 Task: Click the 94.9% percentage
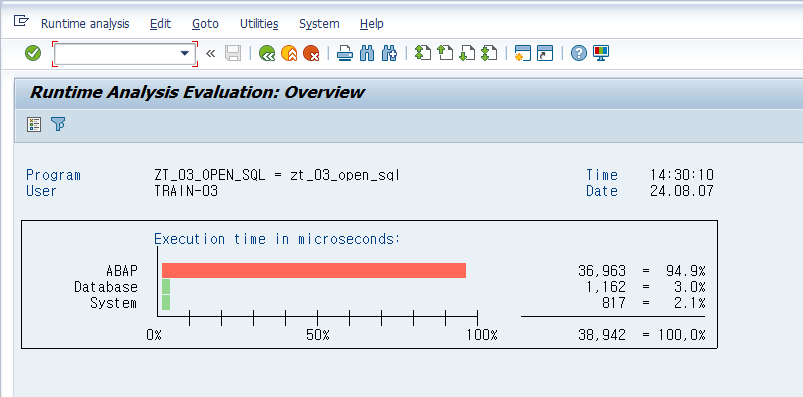click(x=686, y=270)
